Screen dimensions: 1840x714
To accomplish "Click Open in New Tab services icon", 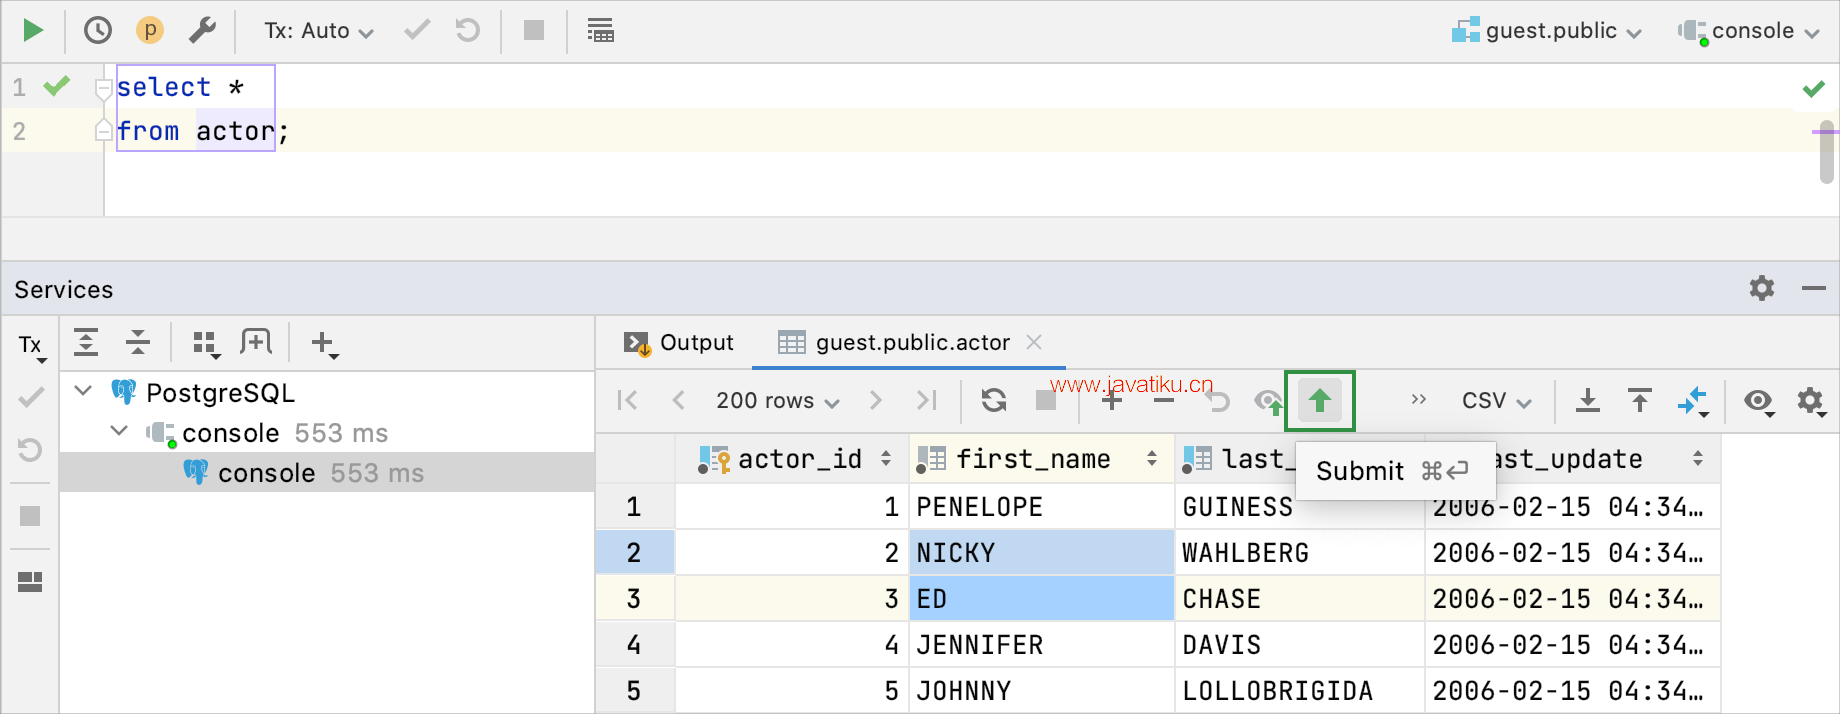I will pos(256,343).
